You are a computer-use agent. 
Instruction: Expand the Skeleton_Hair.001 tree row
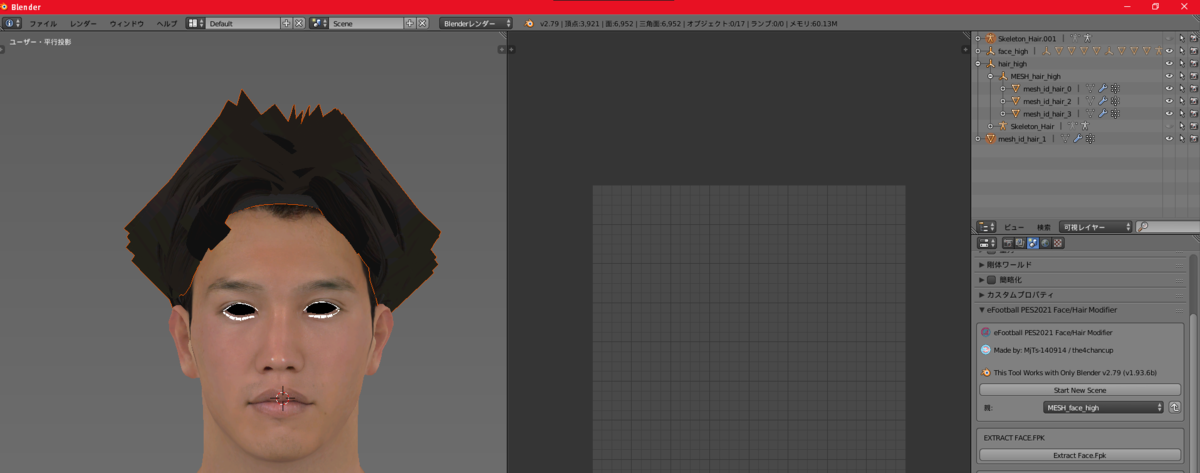978,38
